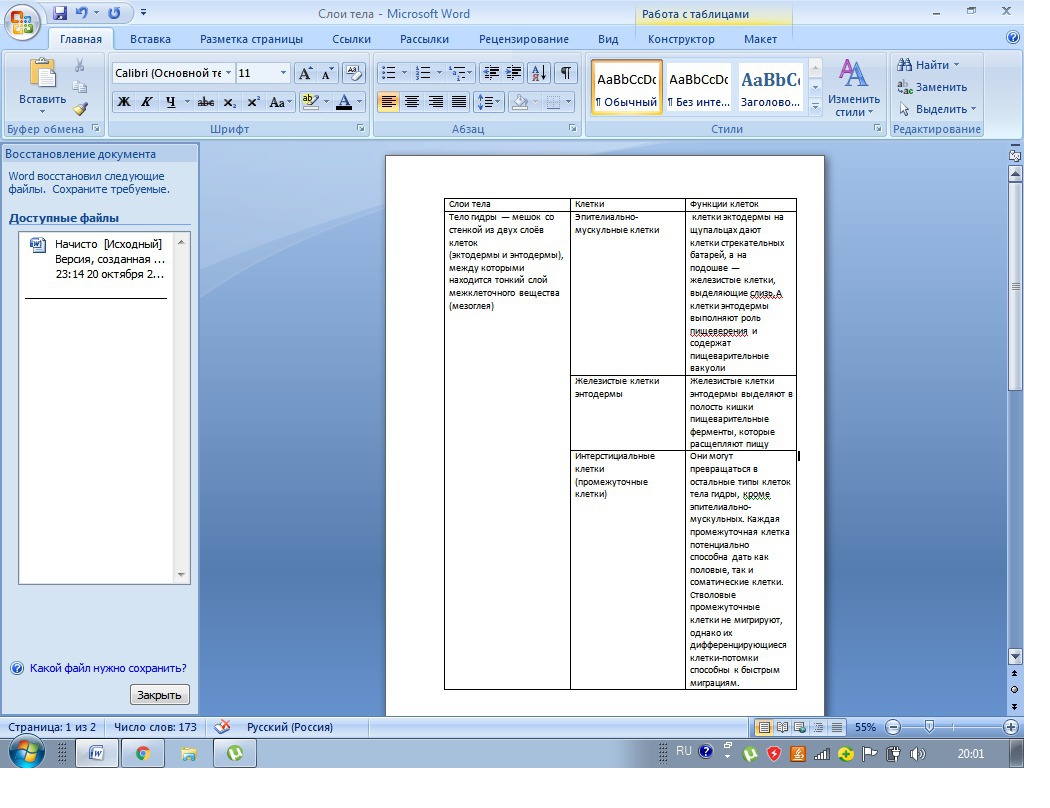1050x808 pixels.
Task: Open the Разметка страницы tab
Action: pyautogui.click(x=251, y=39)
